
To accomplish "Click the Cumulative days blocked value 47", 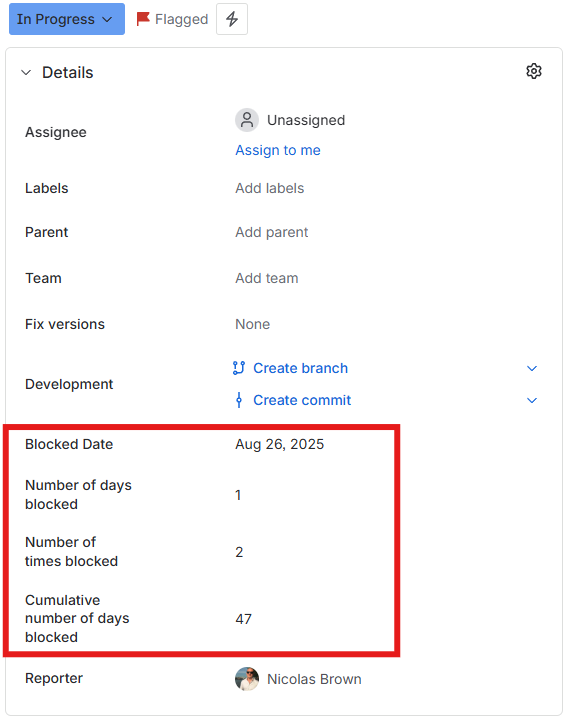I will (x=243, y=619).
